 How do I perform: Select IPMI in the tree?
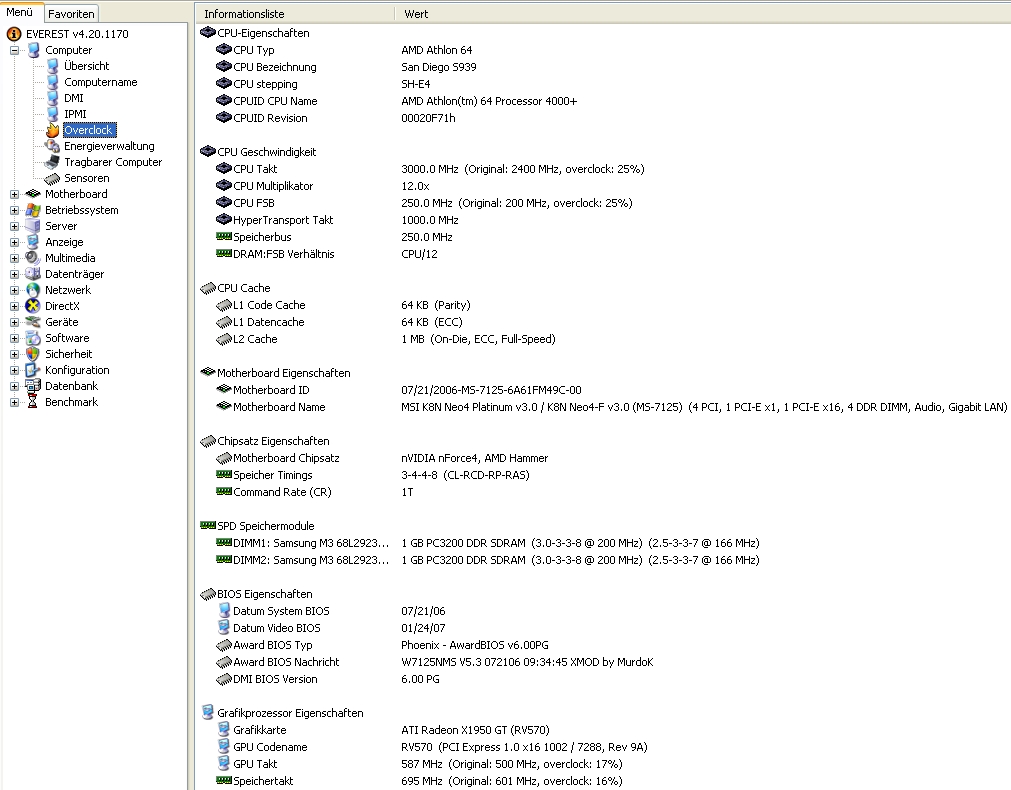[x=75, y=114]
